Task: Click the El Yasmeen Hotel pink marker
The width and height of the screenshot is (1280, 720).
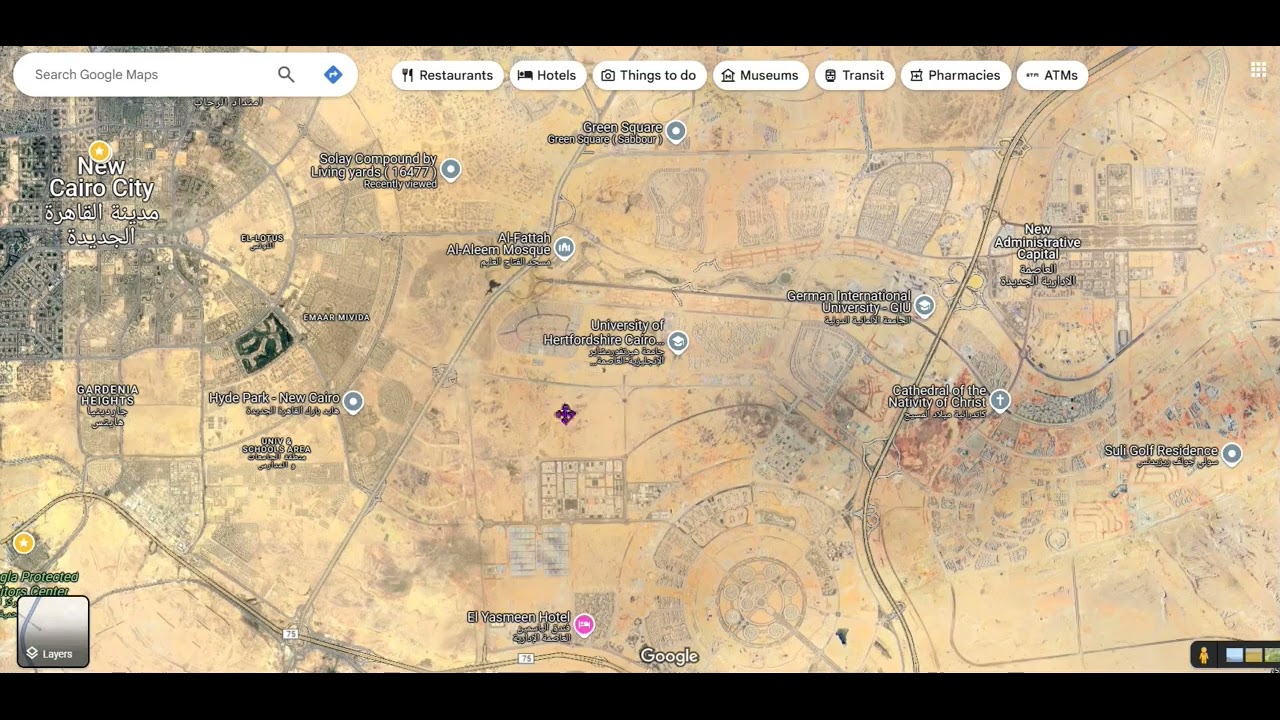Action: [584, 625]
